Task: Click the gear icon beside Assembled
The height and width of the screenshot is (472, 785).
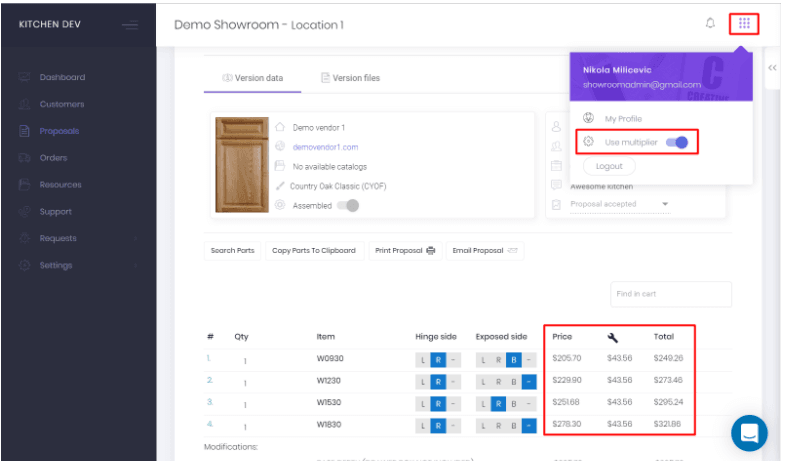Action: pyautogui.click(x=280, y=205)
